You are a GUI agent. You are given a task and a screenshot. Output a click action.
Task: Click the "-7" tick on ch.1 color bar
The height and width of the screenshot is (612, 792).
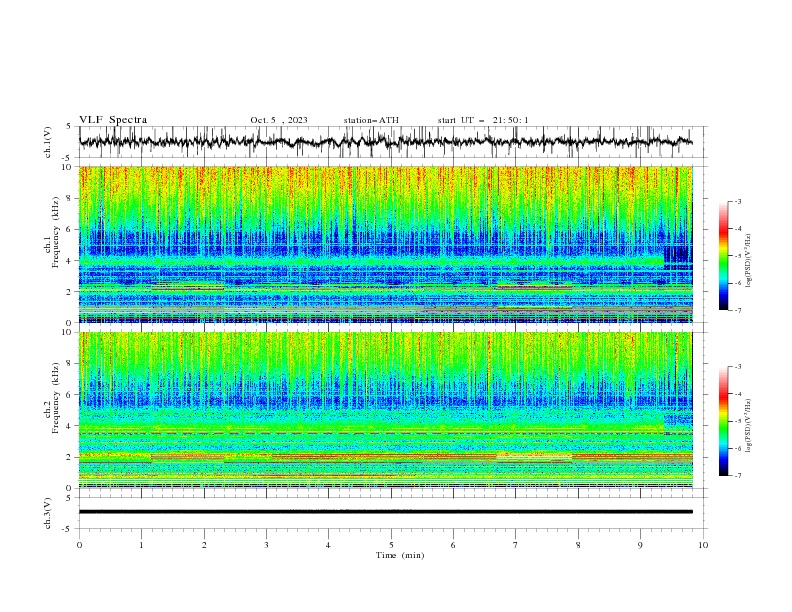(x=738, y=310)
